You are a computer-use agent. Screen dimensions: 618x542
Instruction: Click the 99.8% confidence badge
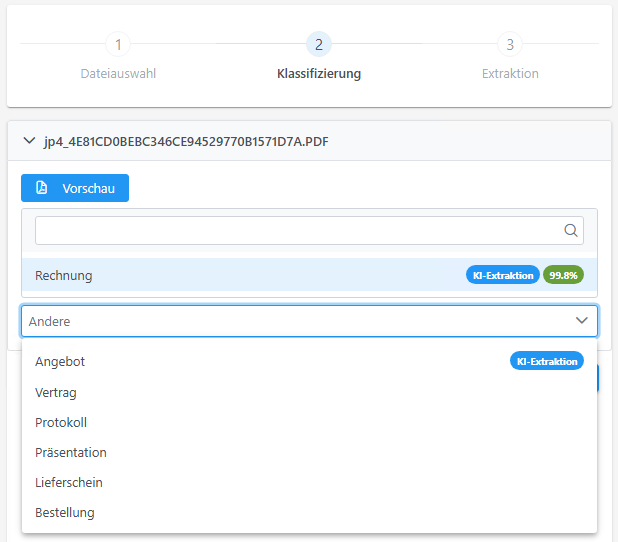(x=563, y=275)
